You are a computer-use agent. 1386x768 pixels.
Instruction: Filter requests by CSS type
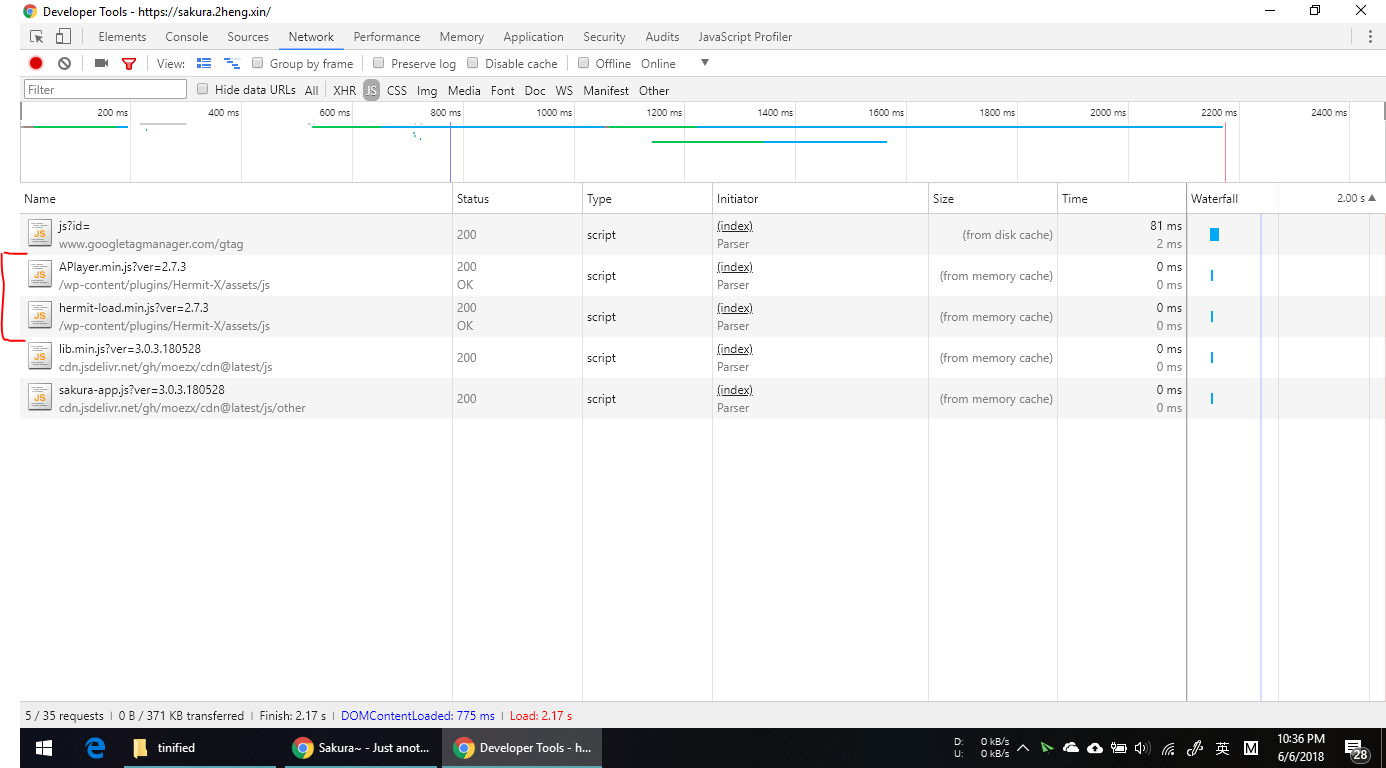click(397, 90)
